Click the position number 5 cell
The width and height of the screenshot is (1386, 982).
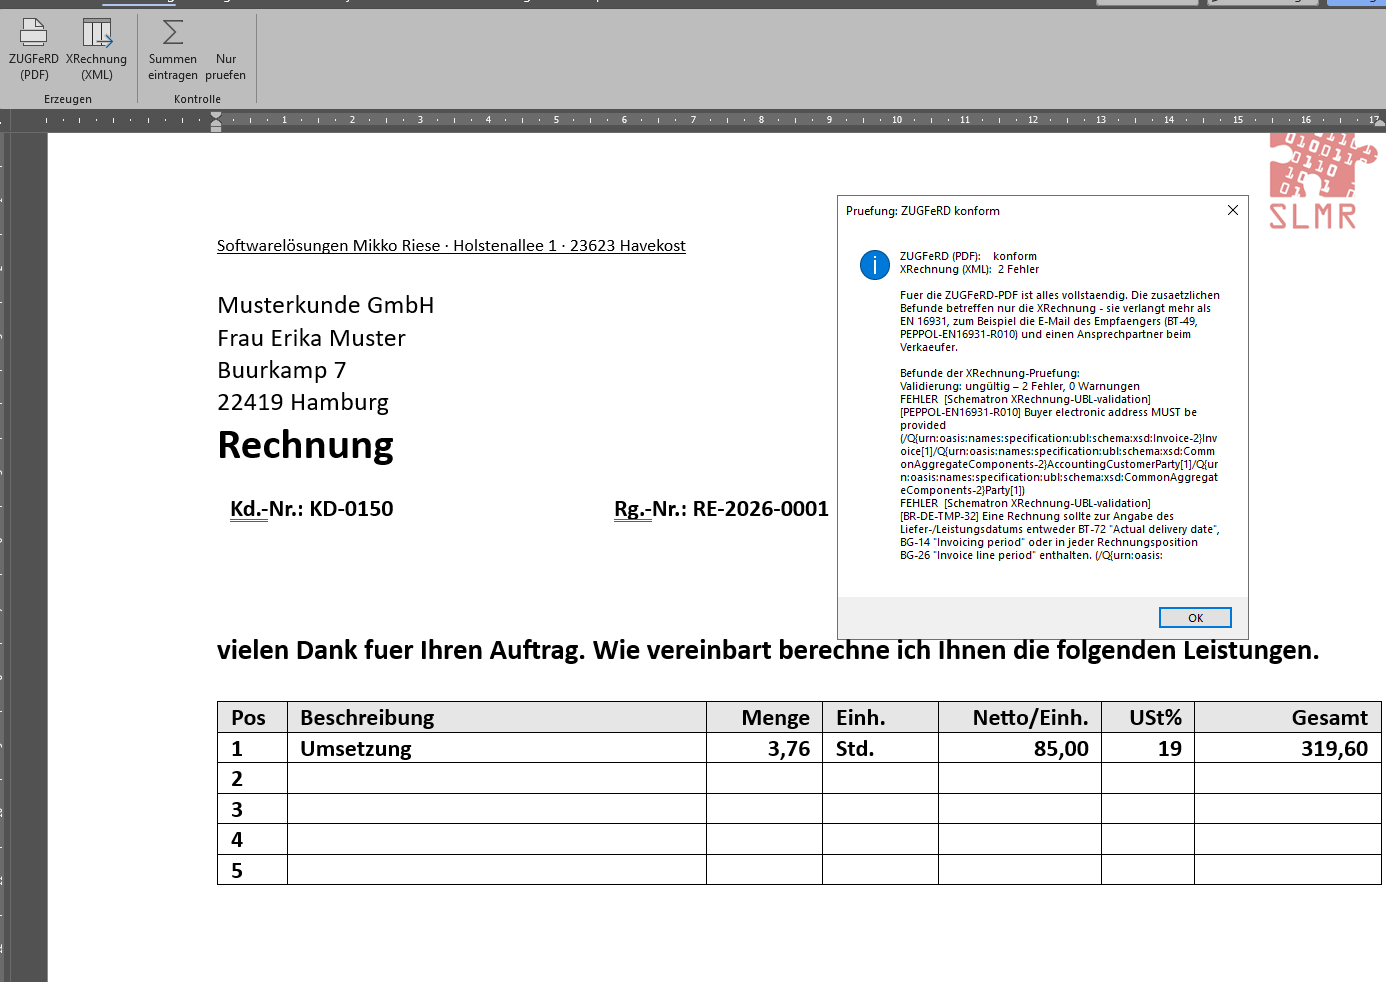pyautogui.click(x=252, y=870)
